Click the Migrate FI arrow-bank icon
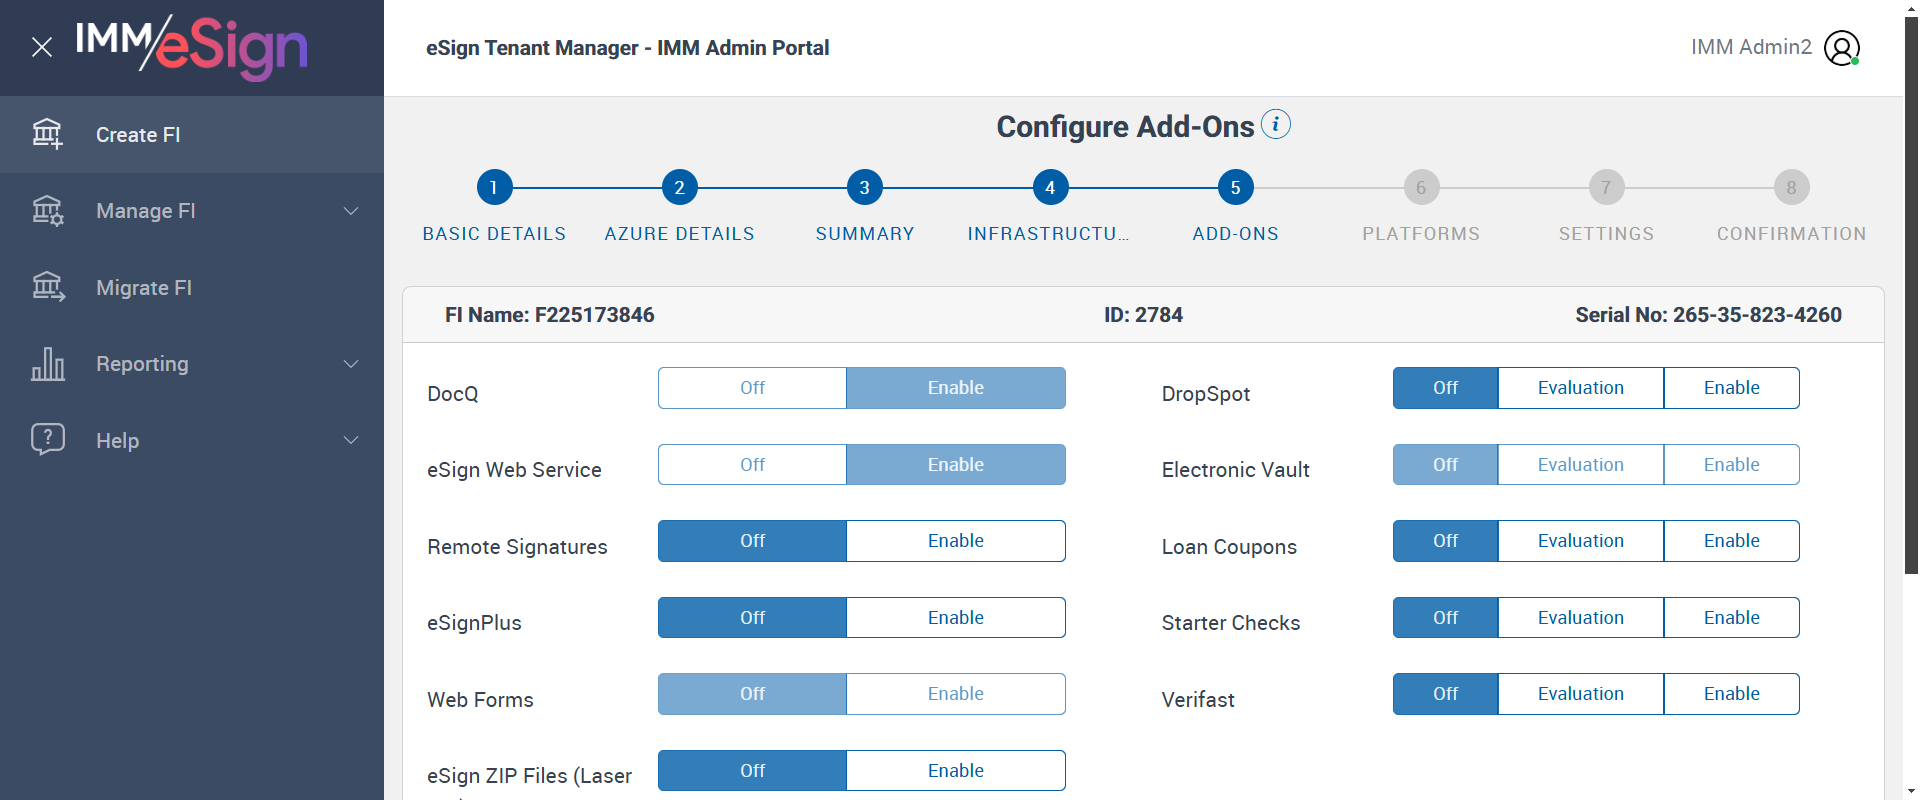The height and width of the screenshot is (800, 1920). coord(47,287)
